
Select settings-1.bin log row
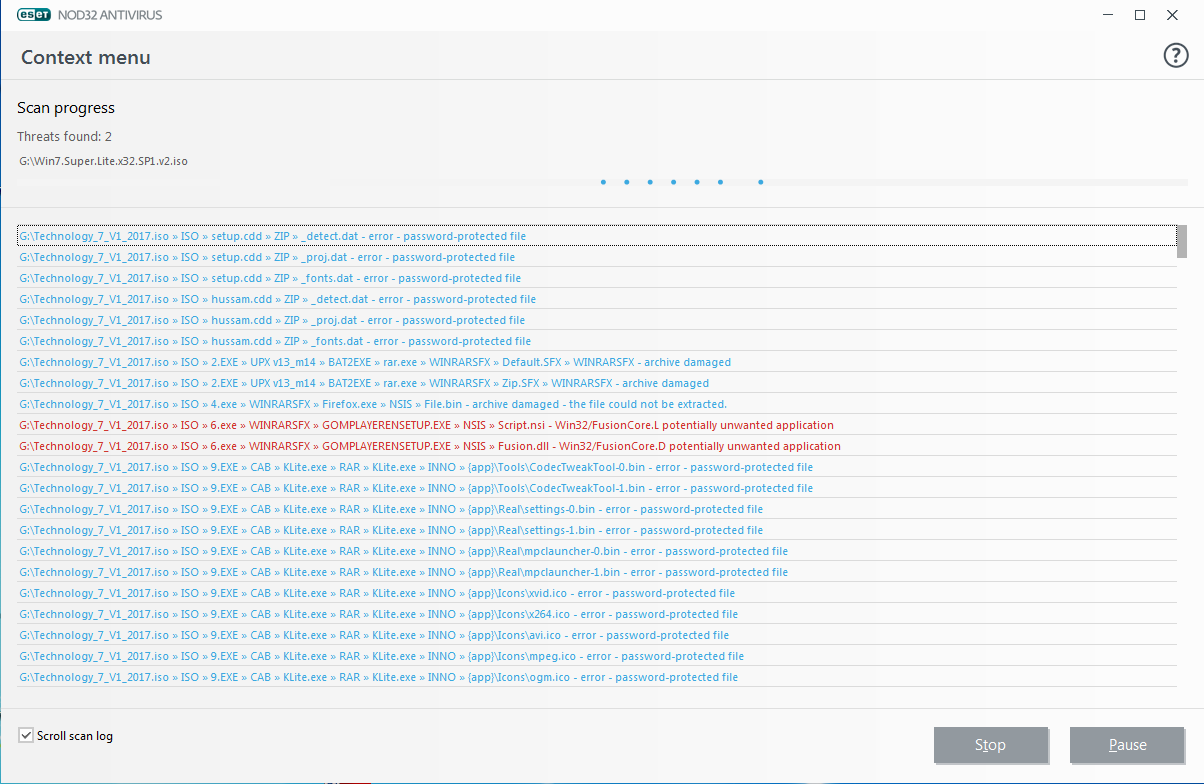[x=596, y=530]
